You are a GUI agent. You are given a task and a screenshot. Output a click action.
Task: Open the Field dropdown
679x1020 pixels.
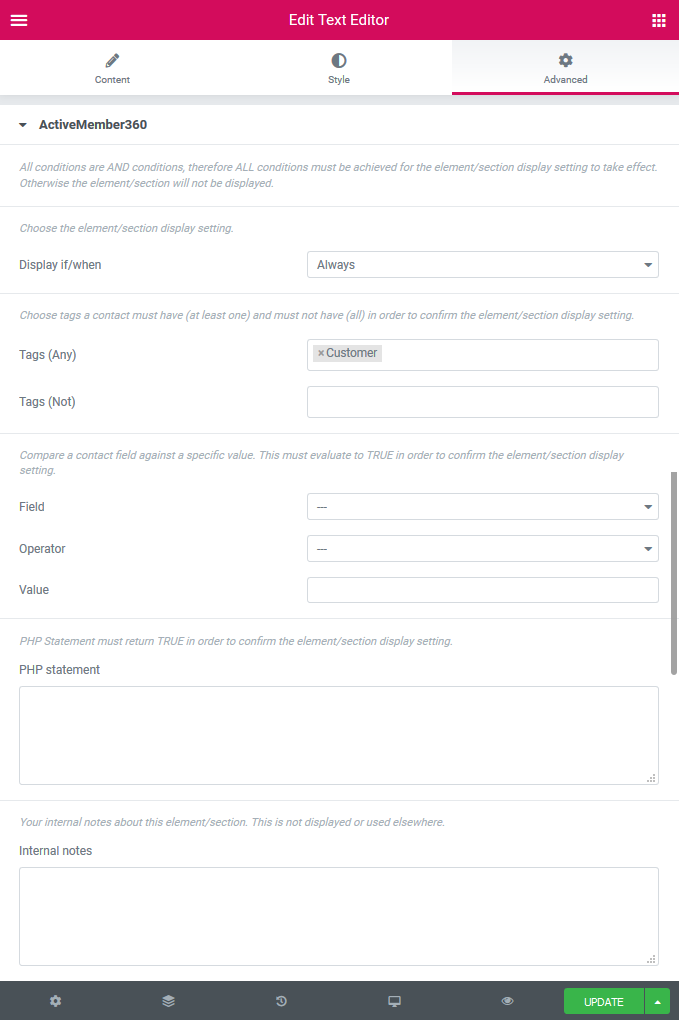point(482,506)
